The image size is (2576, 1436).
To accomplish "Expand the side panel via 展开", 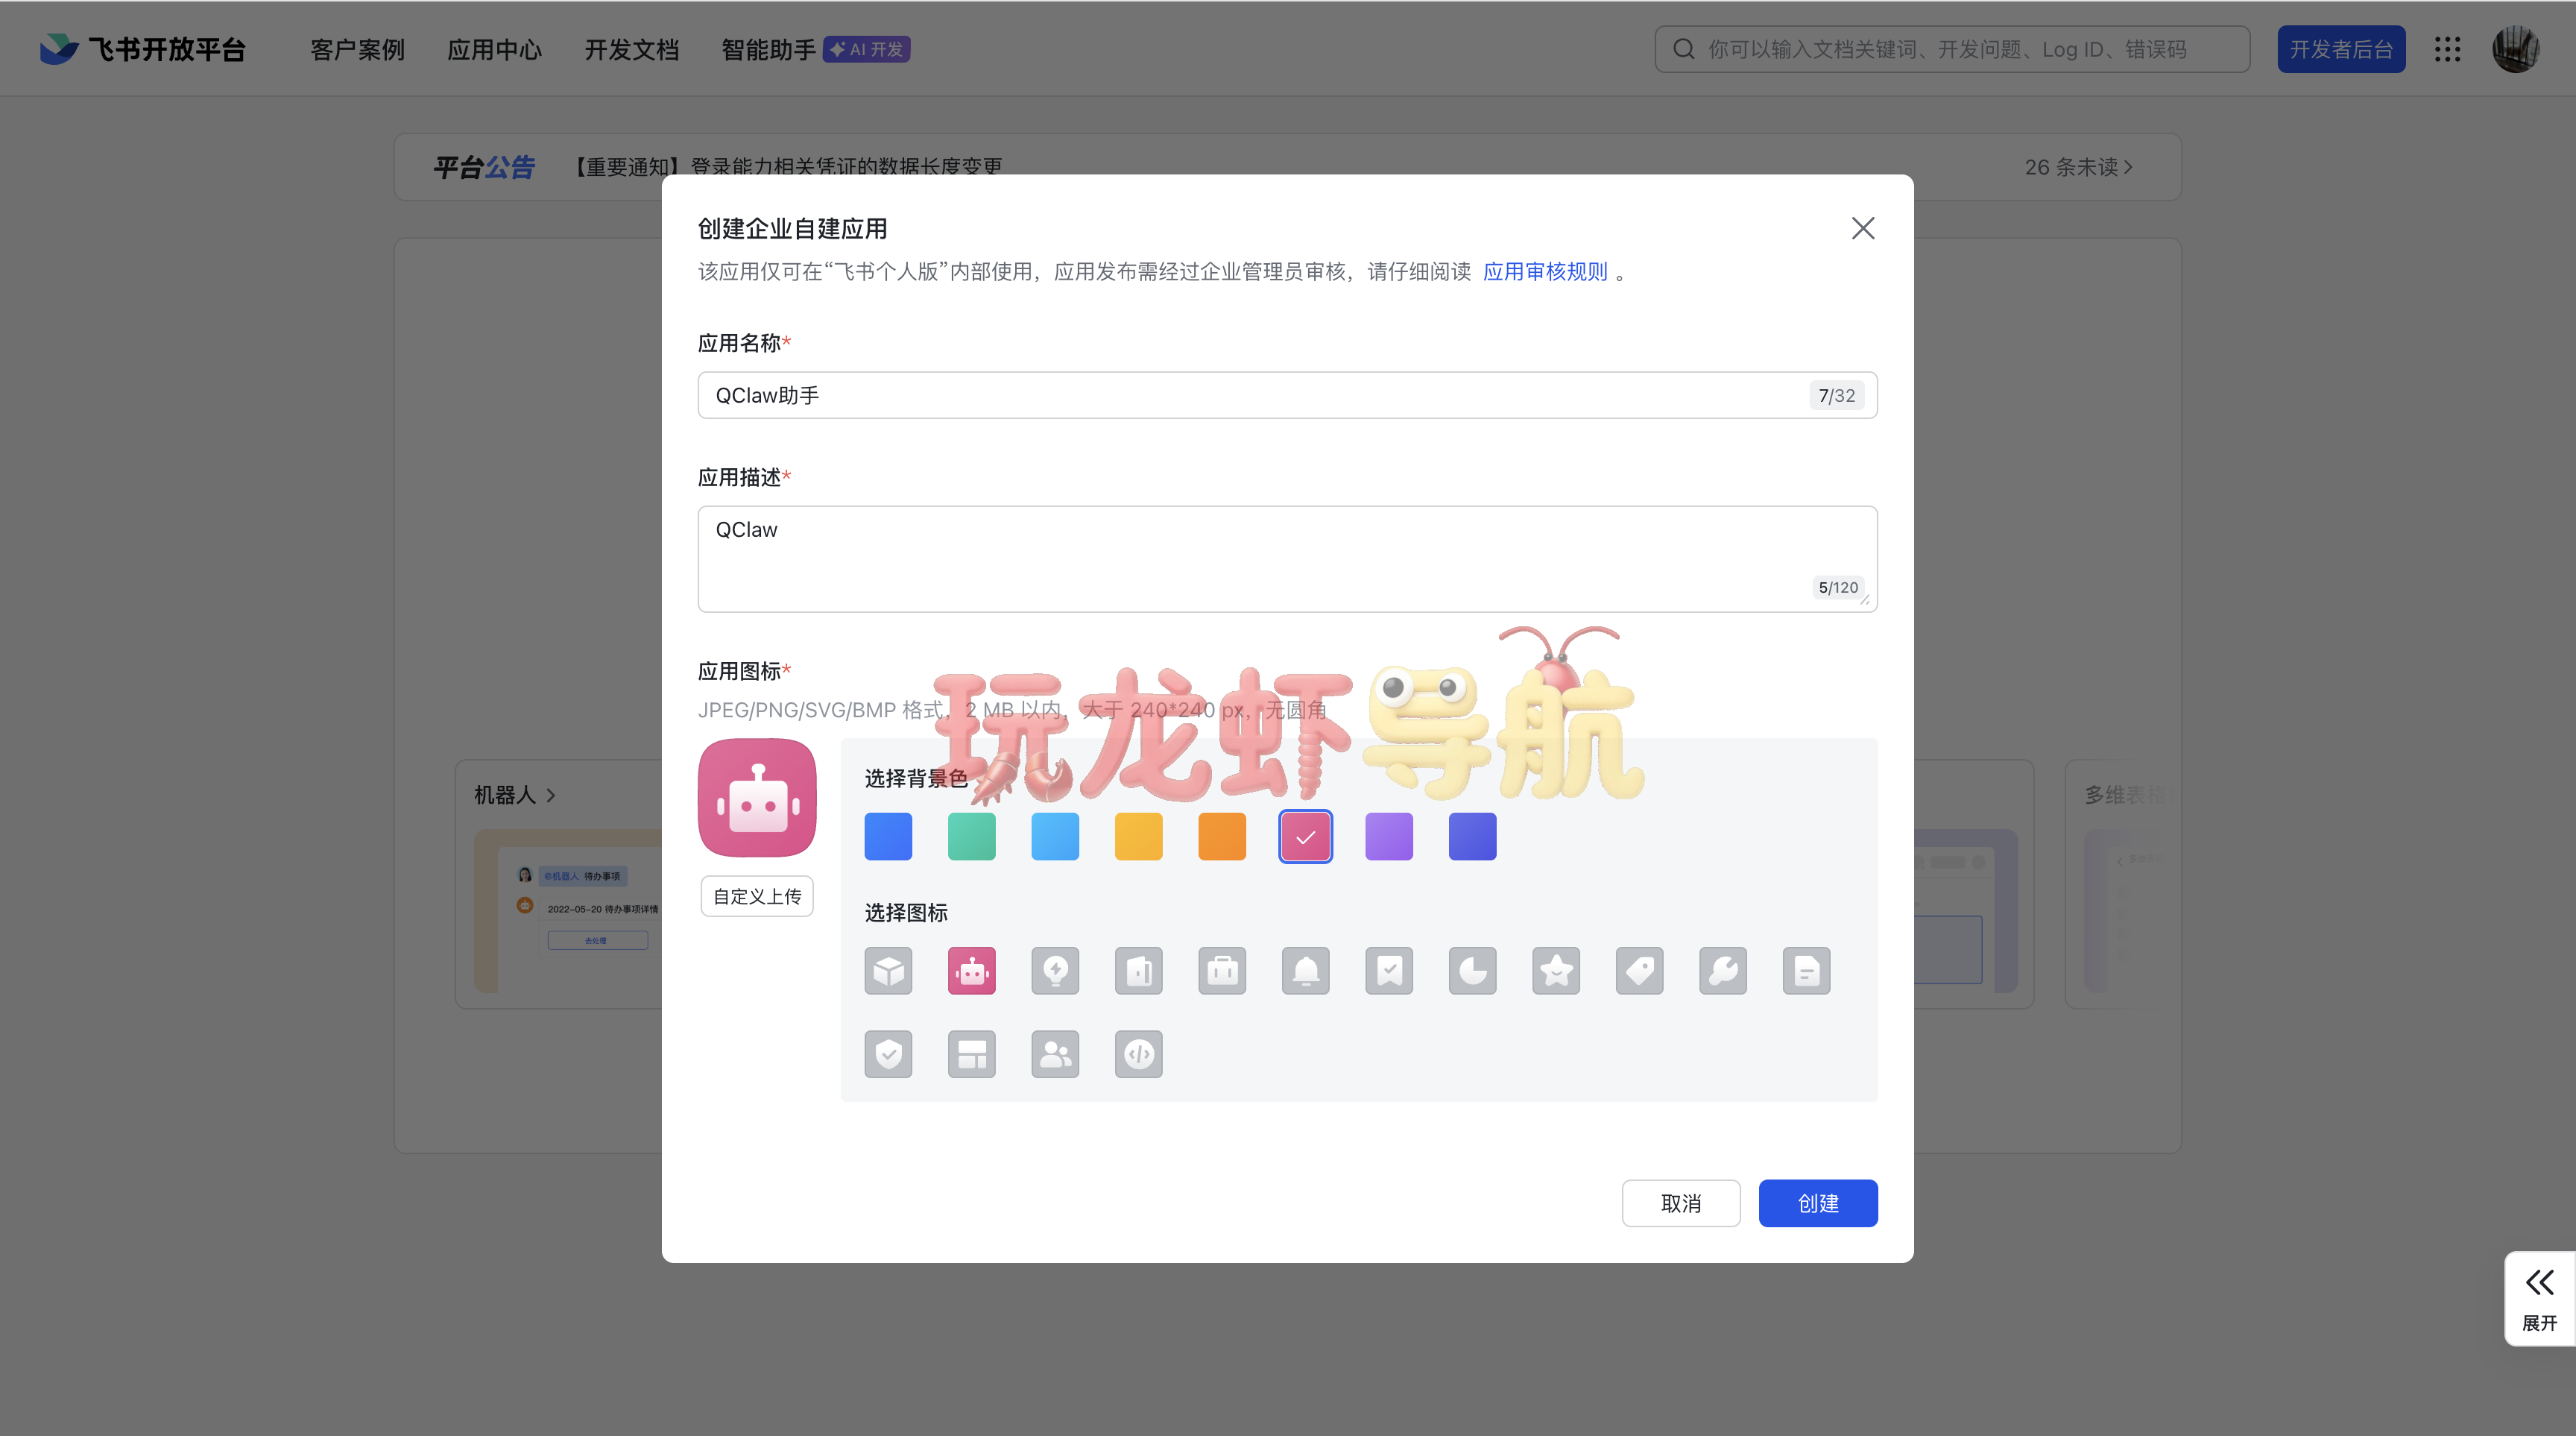I will [x=2539, y=1298].
